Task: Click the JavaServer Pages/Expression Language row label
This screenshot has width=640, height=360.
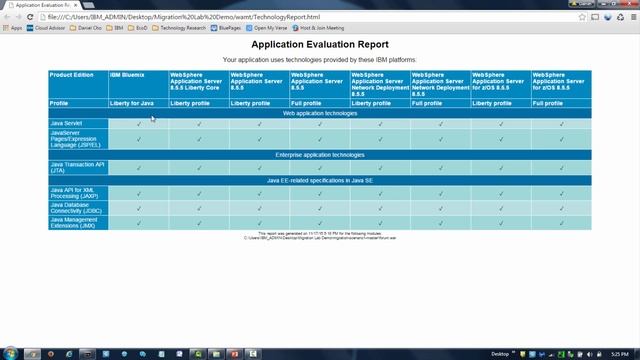Action: (x=78, y=139)
